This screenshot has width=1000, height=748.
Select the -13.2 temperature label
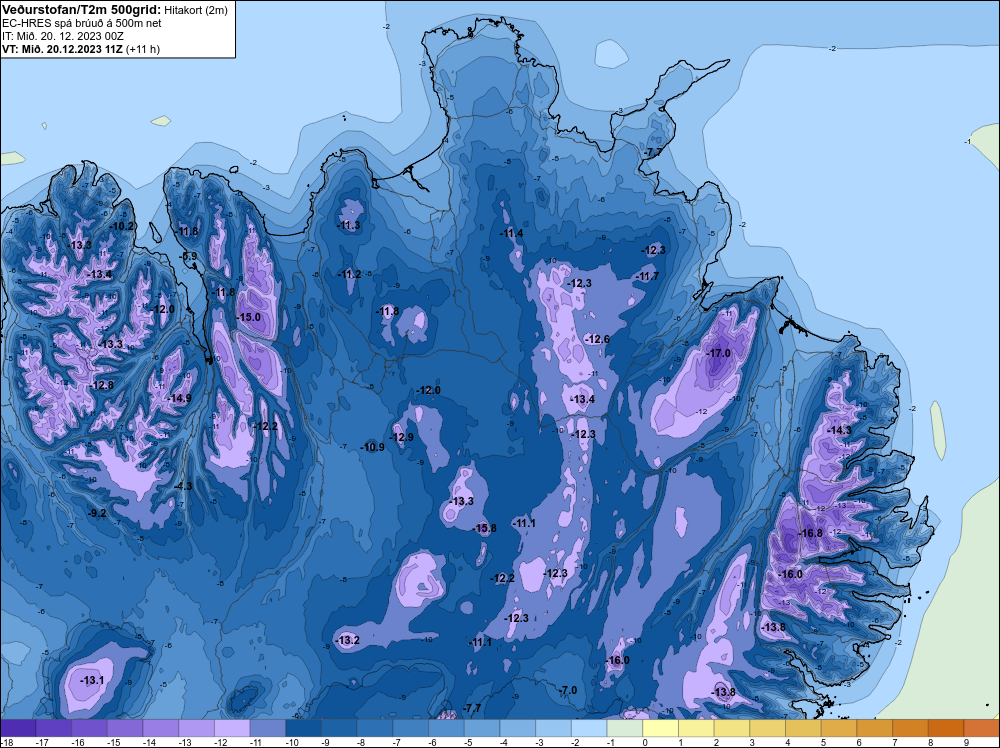pos(348,640)
